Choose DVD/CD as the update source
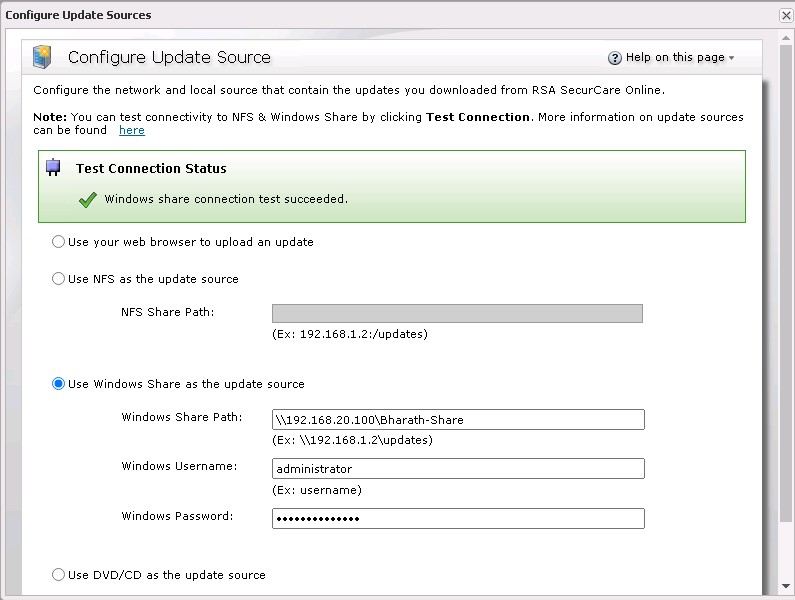The image size is (795, 600). tap(59, 575)
